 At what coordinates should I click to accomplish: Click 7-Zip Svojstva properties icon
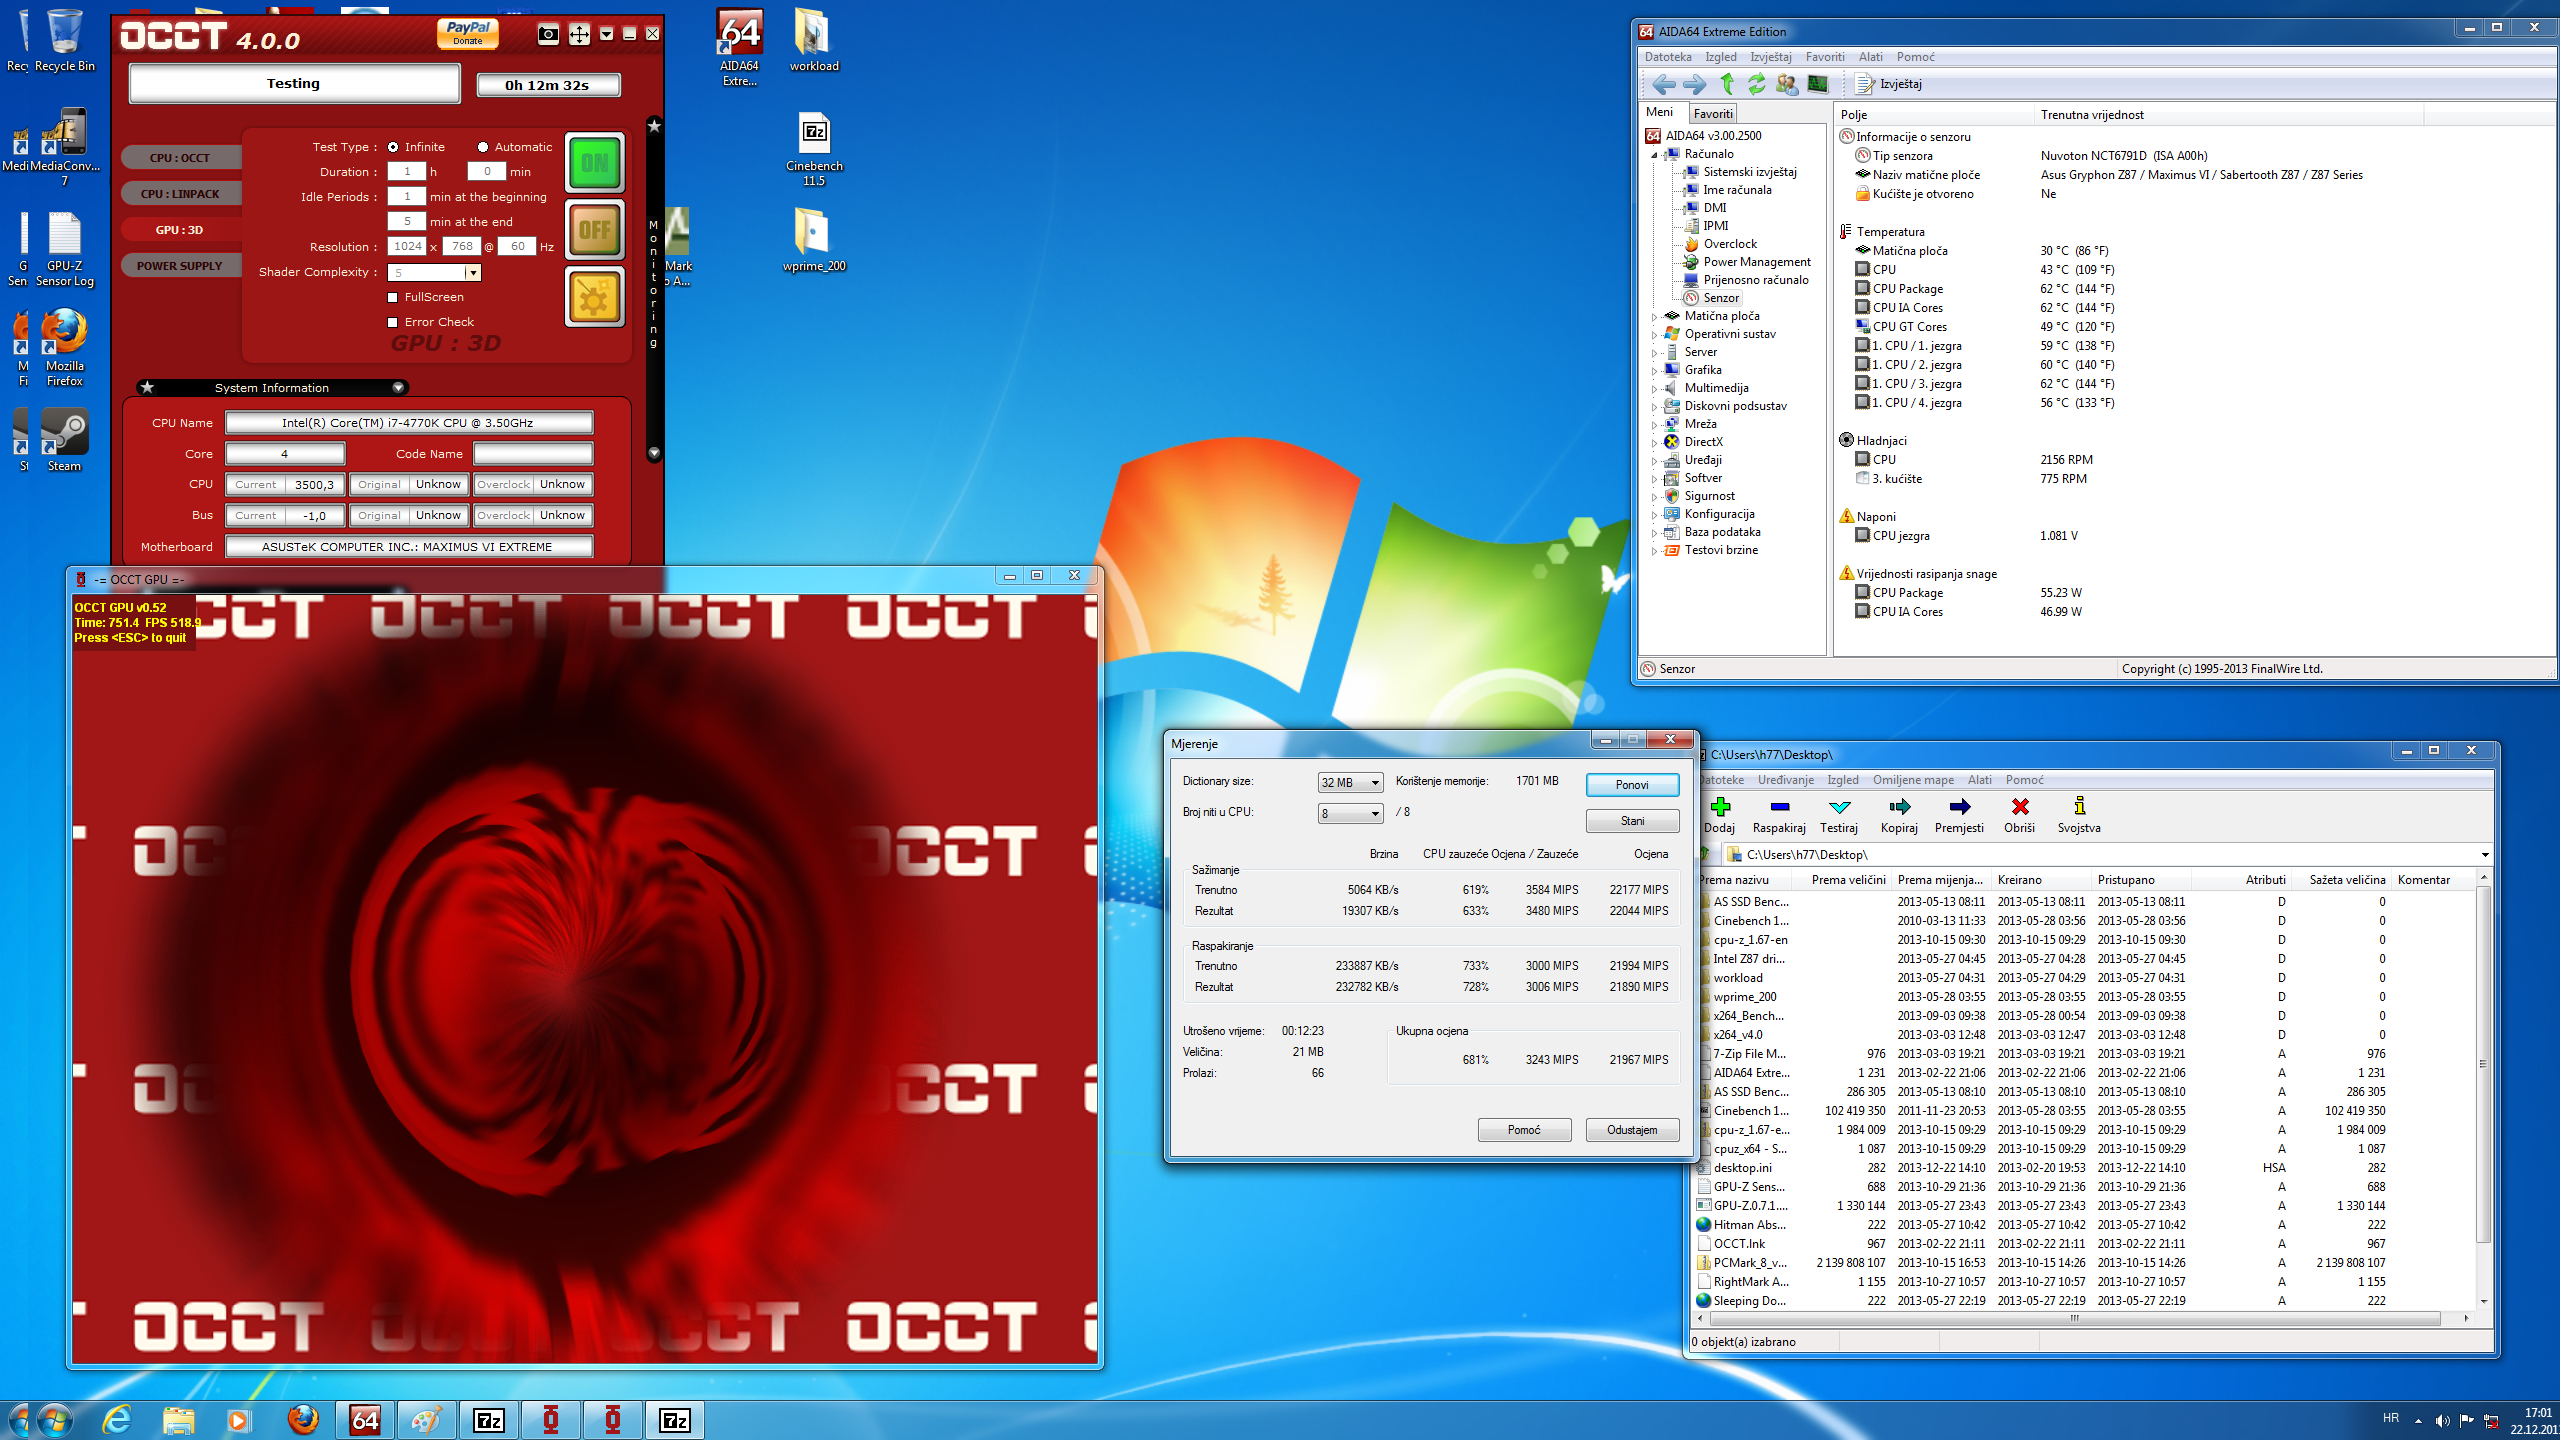(x=2079, y=807)
